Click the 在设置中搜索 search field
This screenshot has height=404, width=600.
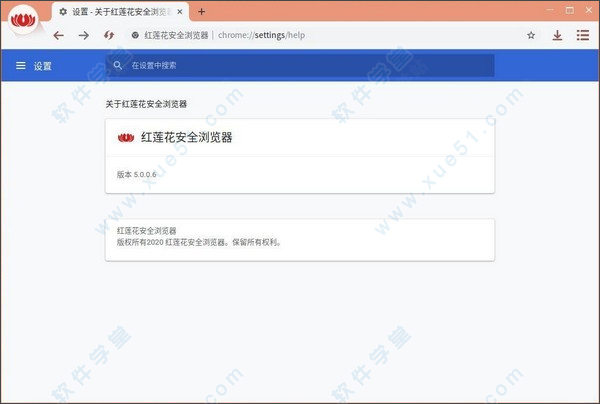pyautogui.click(x=300, y=65)
